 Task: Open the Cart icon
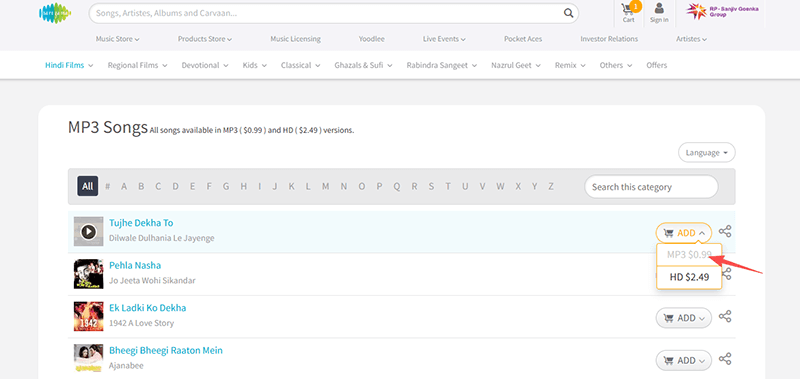[x=629, y=12]
